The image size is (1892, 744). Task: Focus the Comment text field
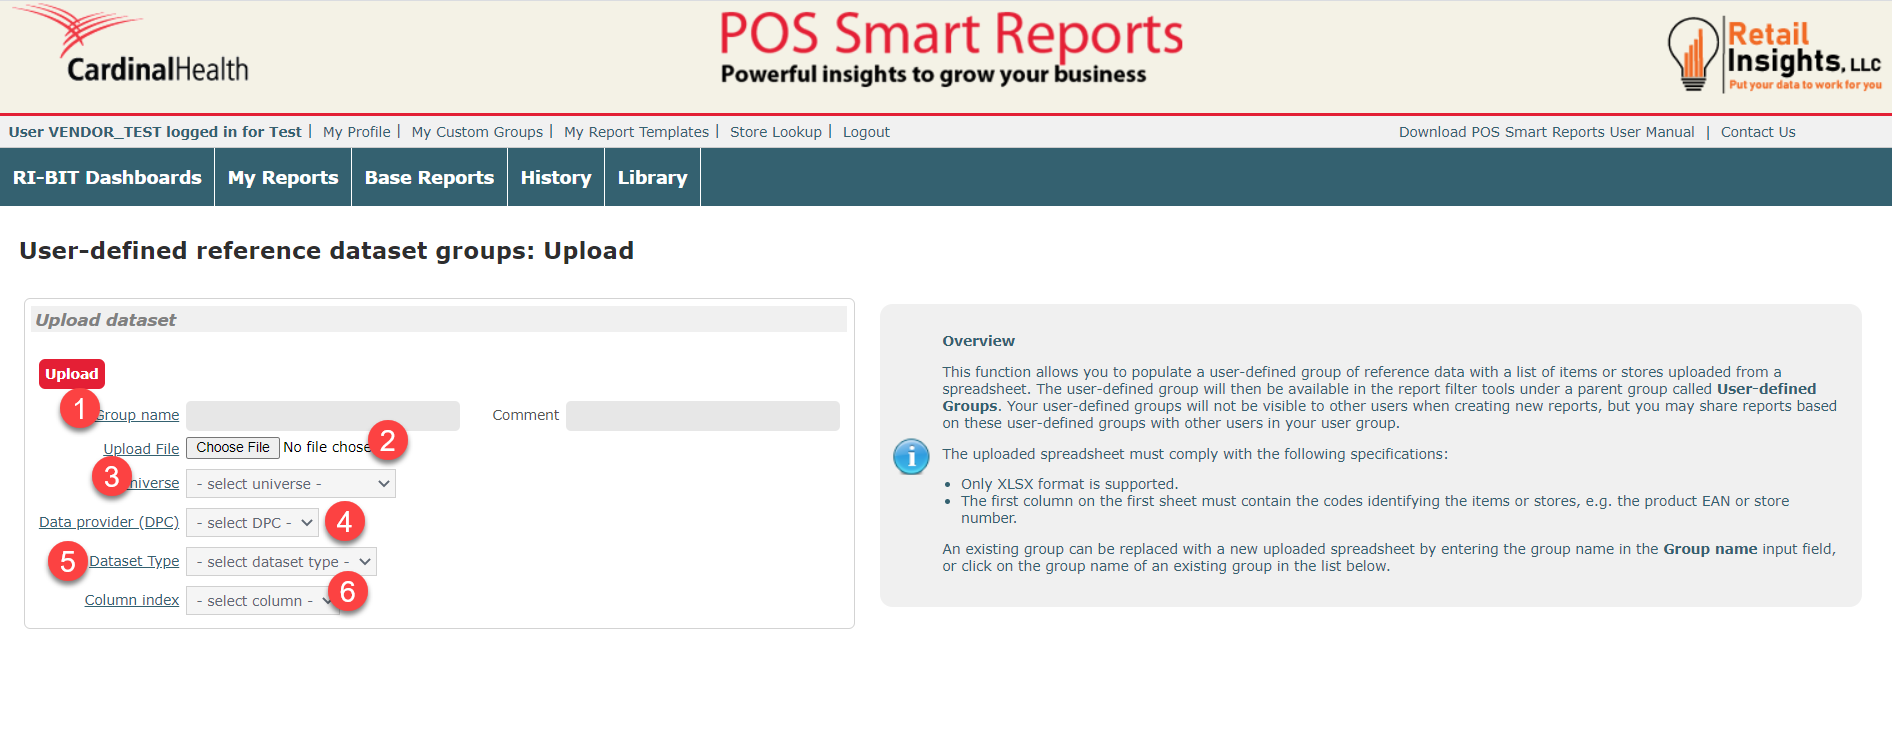tap(702, 416)
